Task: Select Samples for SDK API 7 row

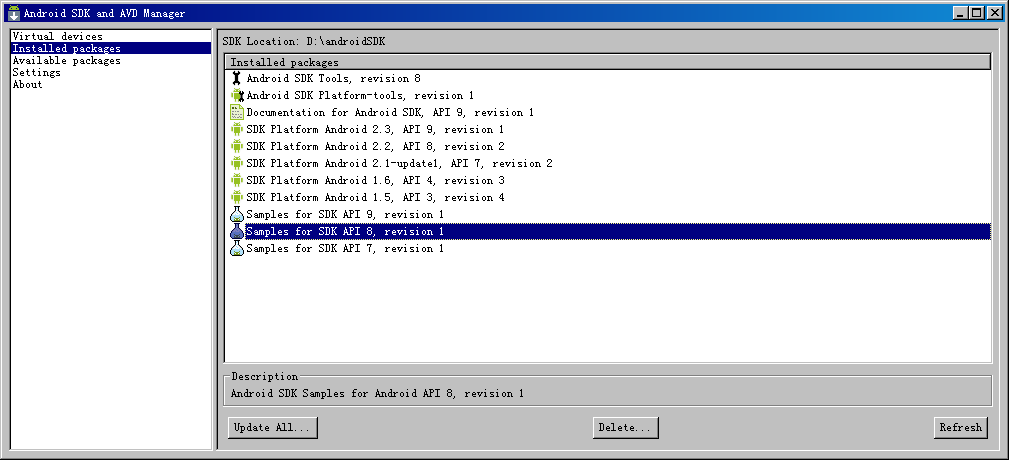Action: (608, 248)
